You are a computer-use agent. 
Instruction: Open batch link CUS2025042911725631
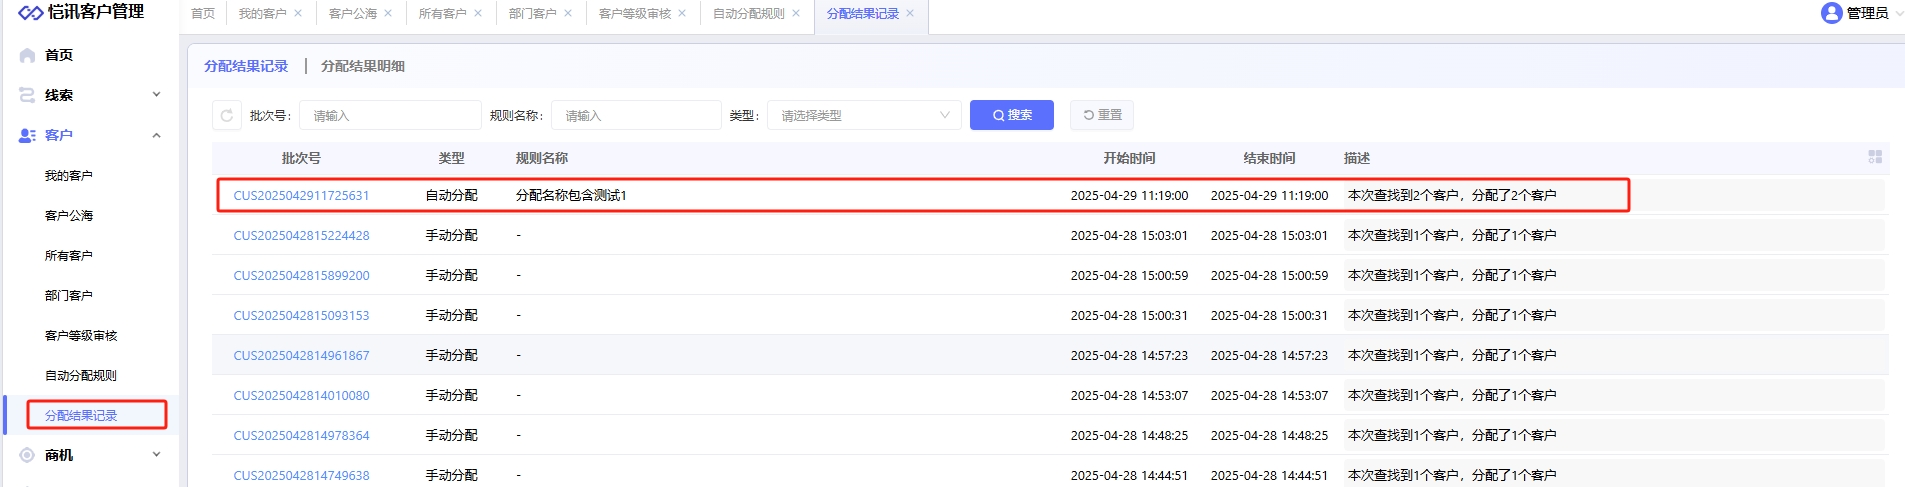point(301,196)
